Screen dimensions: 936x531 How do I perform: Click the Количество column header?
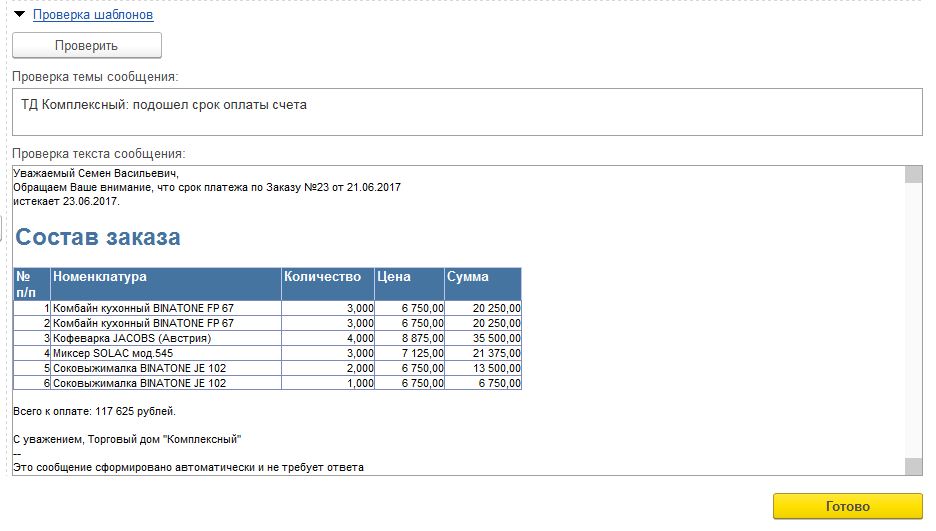point(328,284)
